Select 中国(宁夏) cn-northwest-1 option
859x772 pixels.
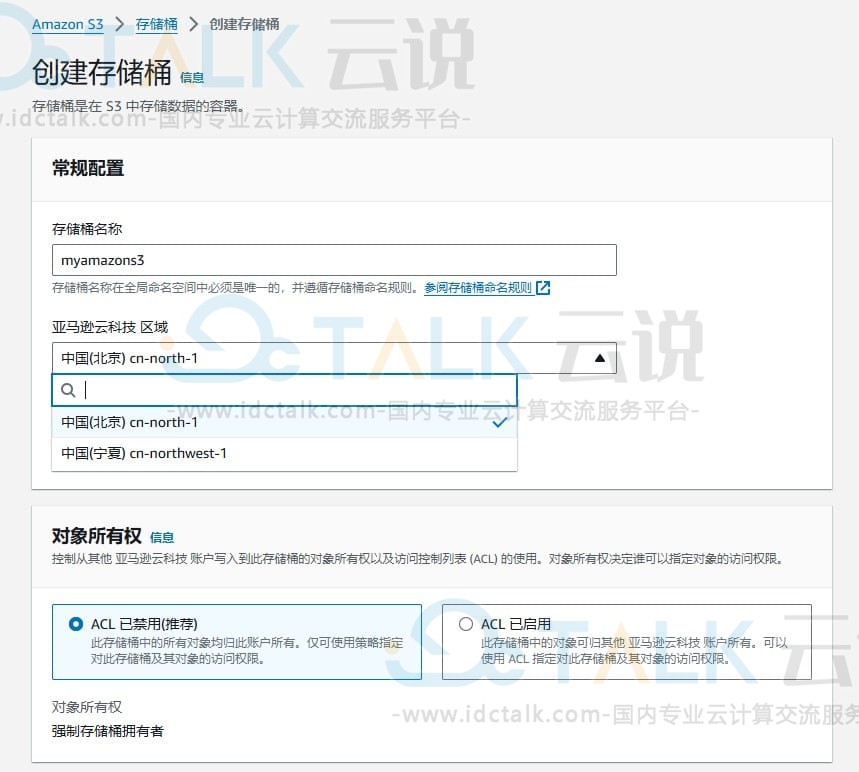284,454
